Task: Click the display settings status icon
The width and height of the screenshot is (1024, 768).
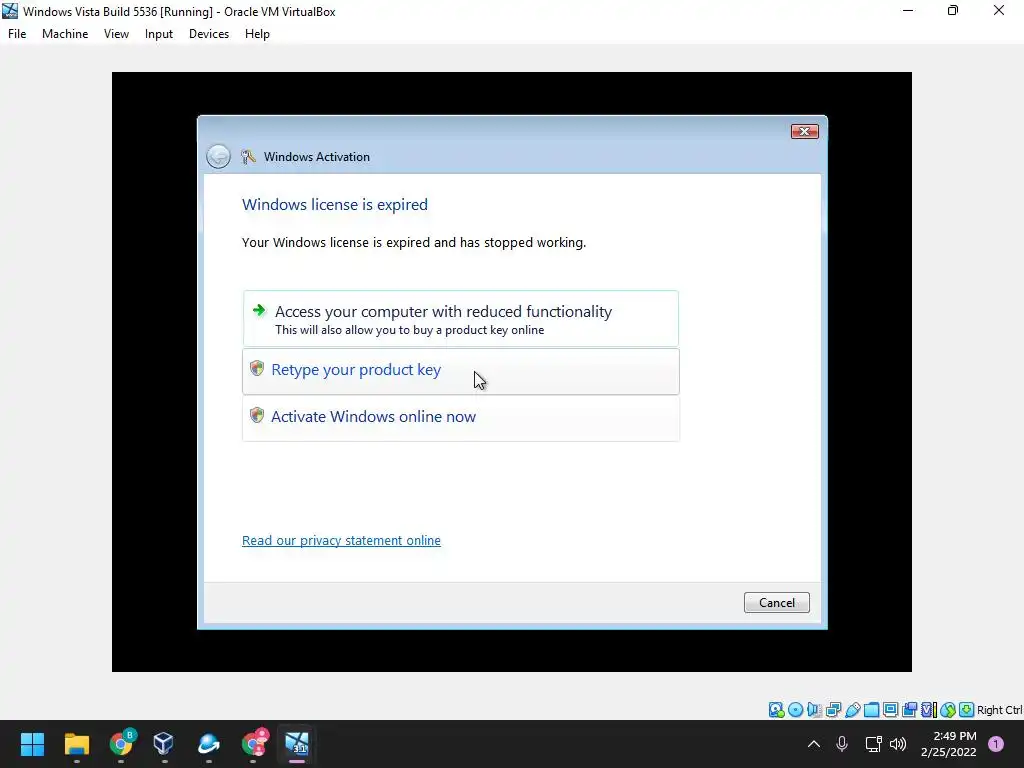Action: pos(890,710)
